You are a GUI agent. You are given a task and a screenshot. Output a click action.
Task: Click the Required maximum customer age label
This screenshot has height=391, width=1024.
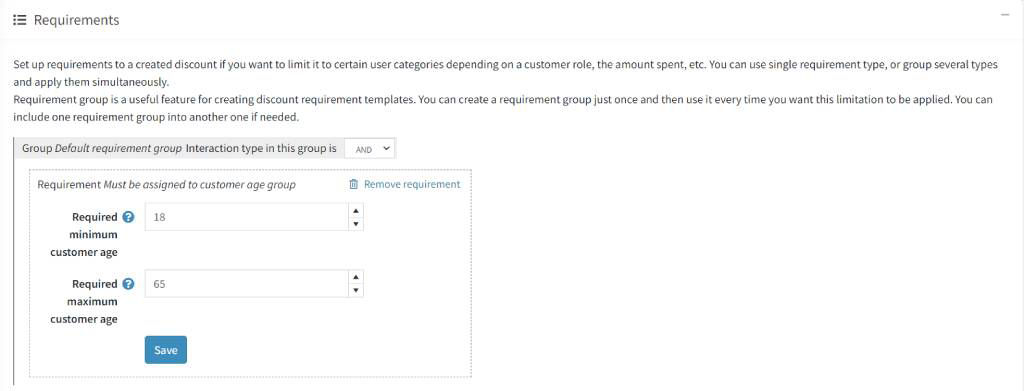click(x=84, y=302)
